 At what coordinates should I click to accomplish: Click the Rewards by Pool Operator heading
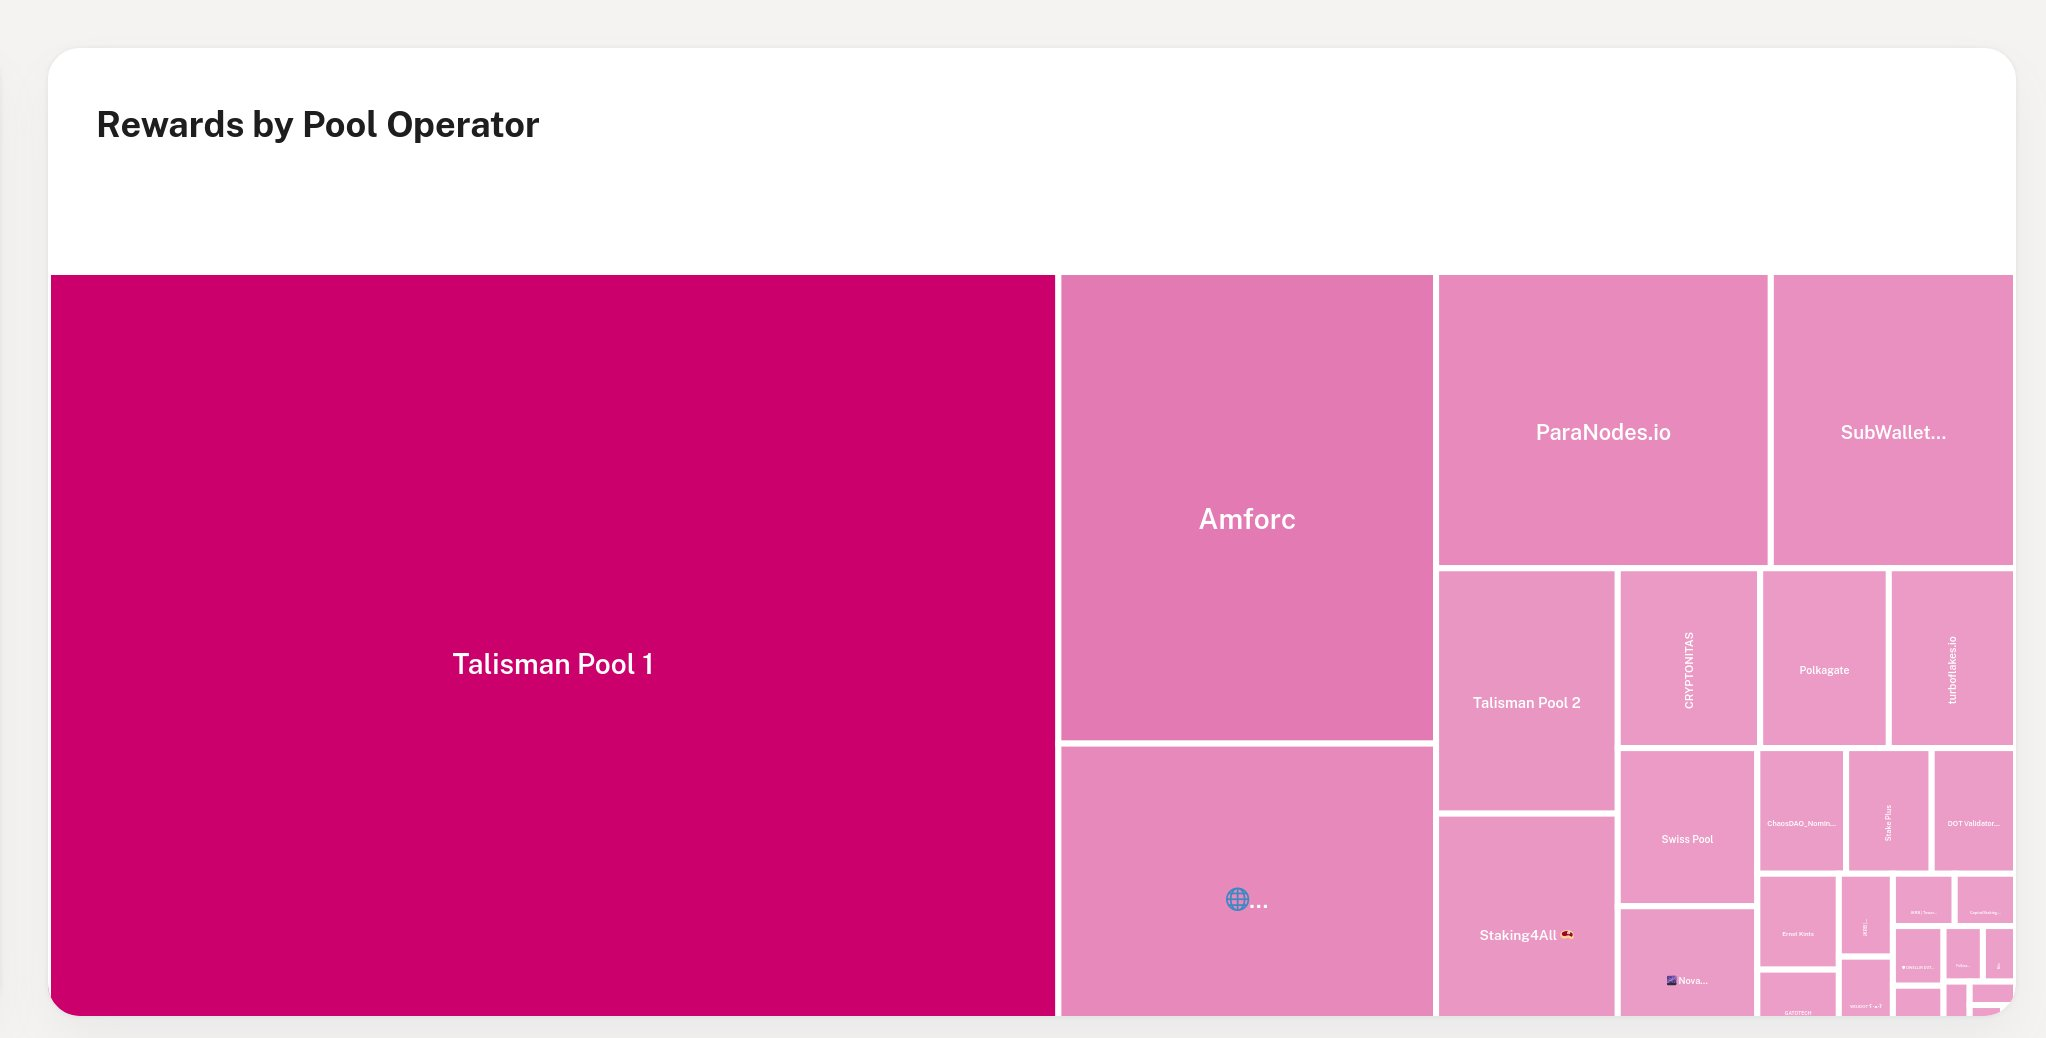point(318,125)
